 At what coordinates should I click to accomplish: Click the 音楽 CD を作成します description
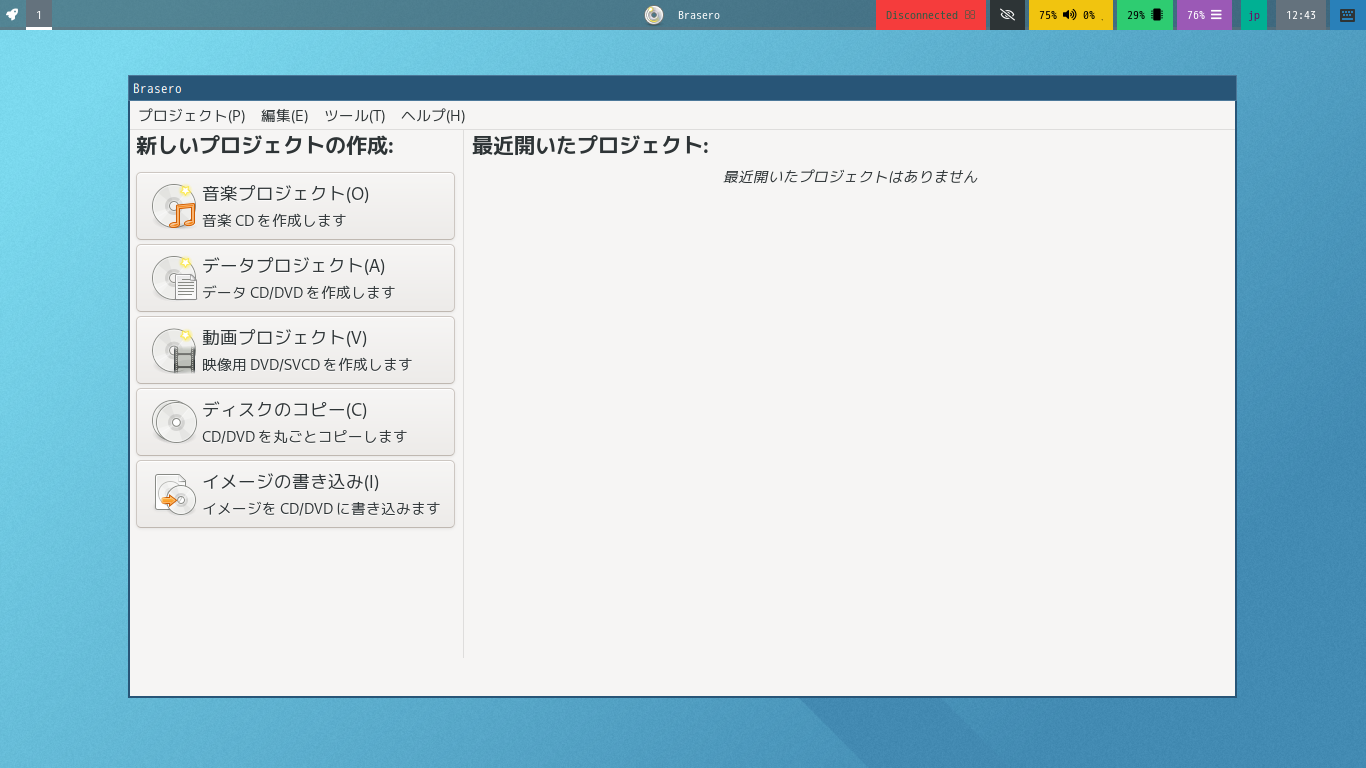(274, 220)
